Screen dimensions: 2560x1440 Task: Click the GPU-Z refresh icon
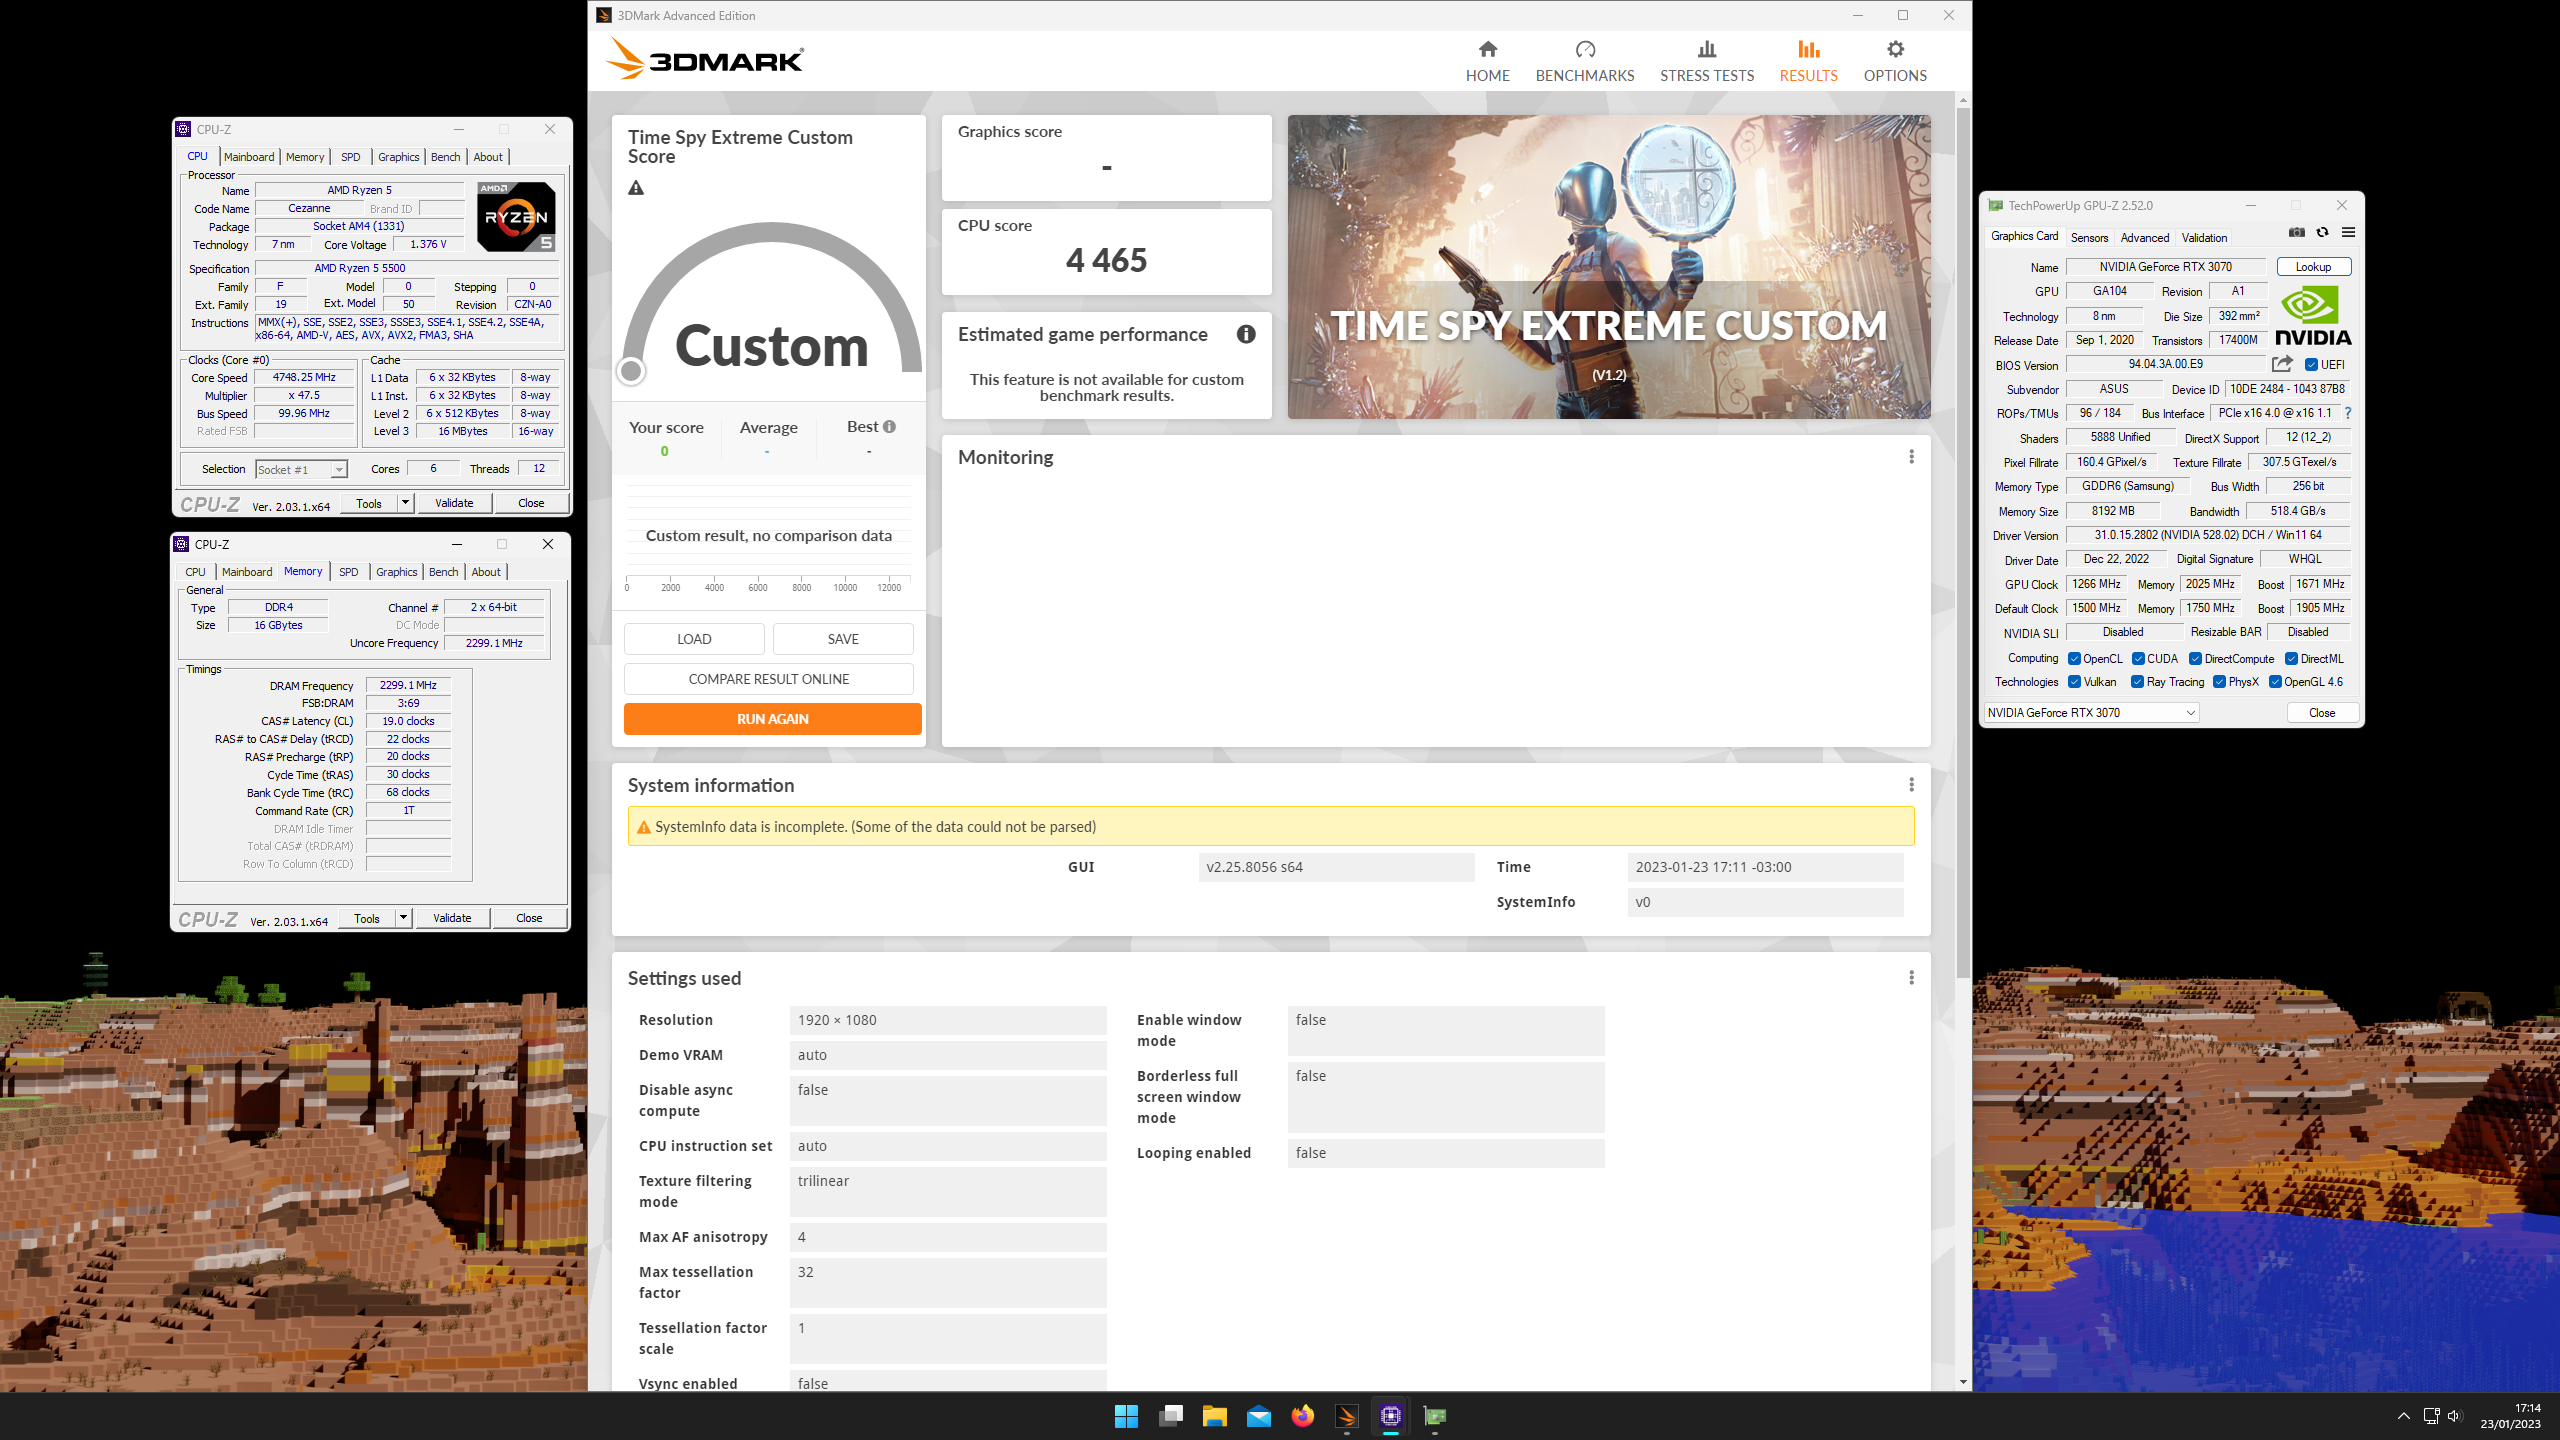2322,232
